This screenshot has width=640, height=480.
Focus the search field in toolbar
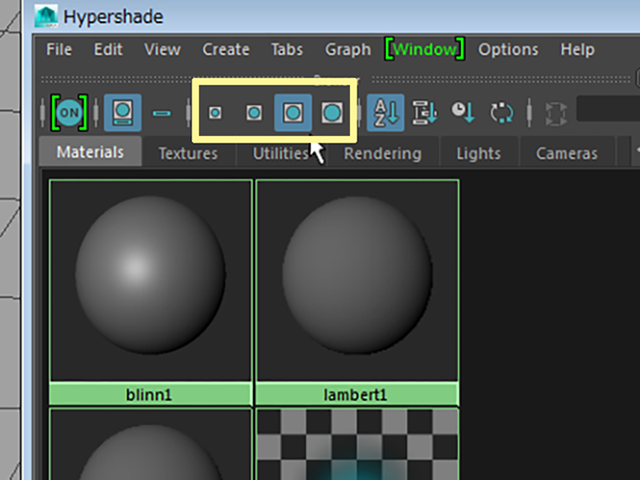coord(608,109)
